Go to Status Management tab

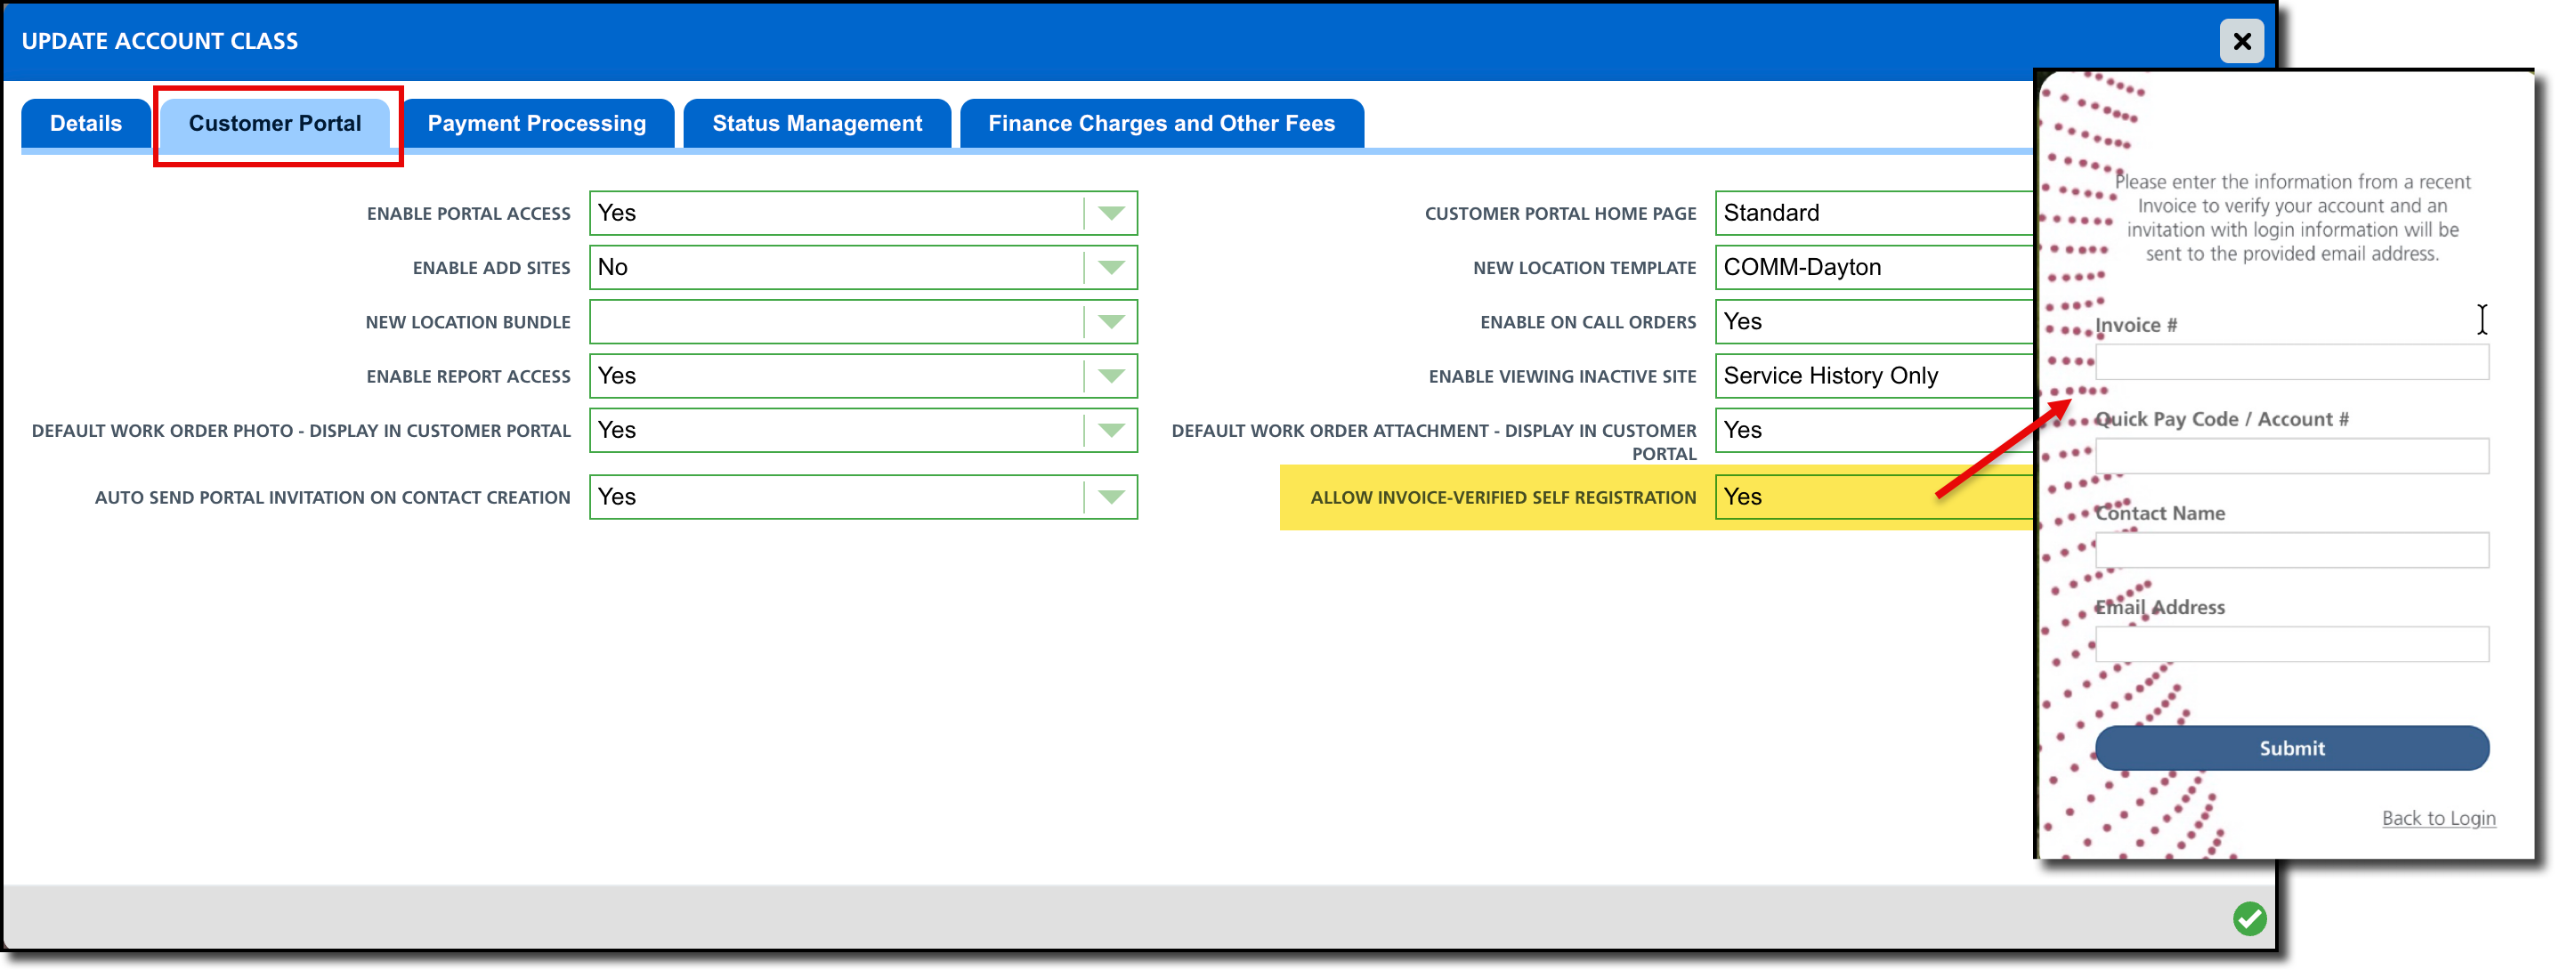tap(816, 123)
